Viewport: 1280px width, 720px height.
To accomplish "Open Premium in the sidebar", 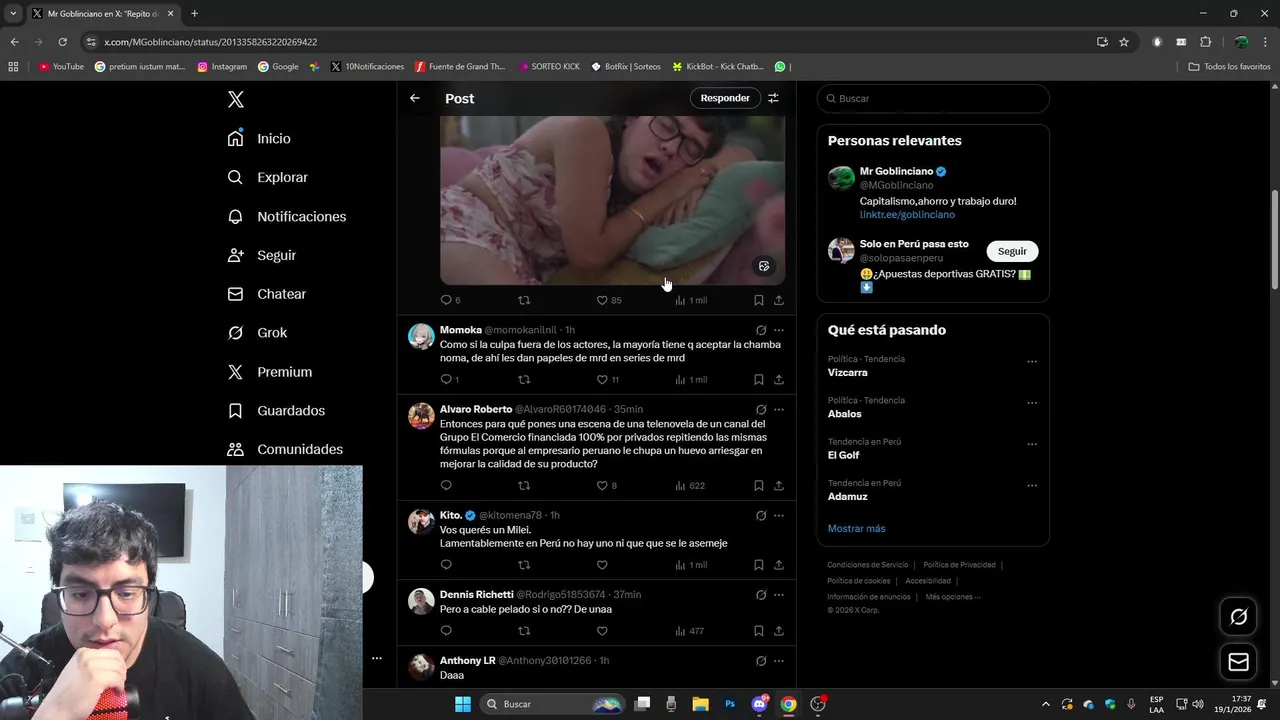I will coord(270,372).
